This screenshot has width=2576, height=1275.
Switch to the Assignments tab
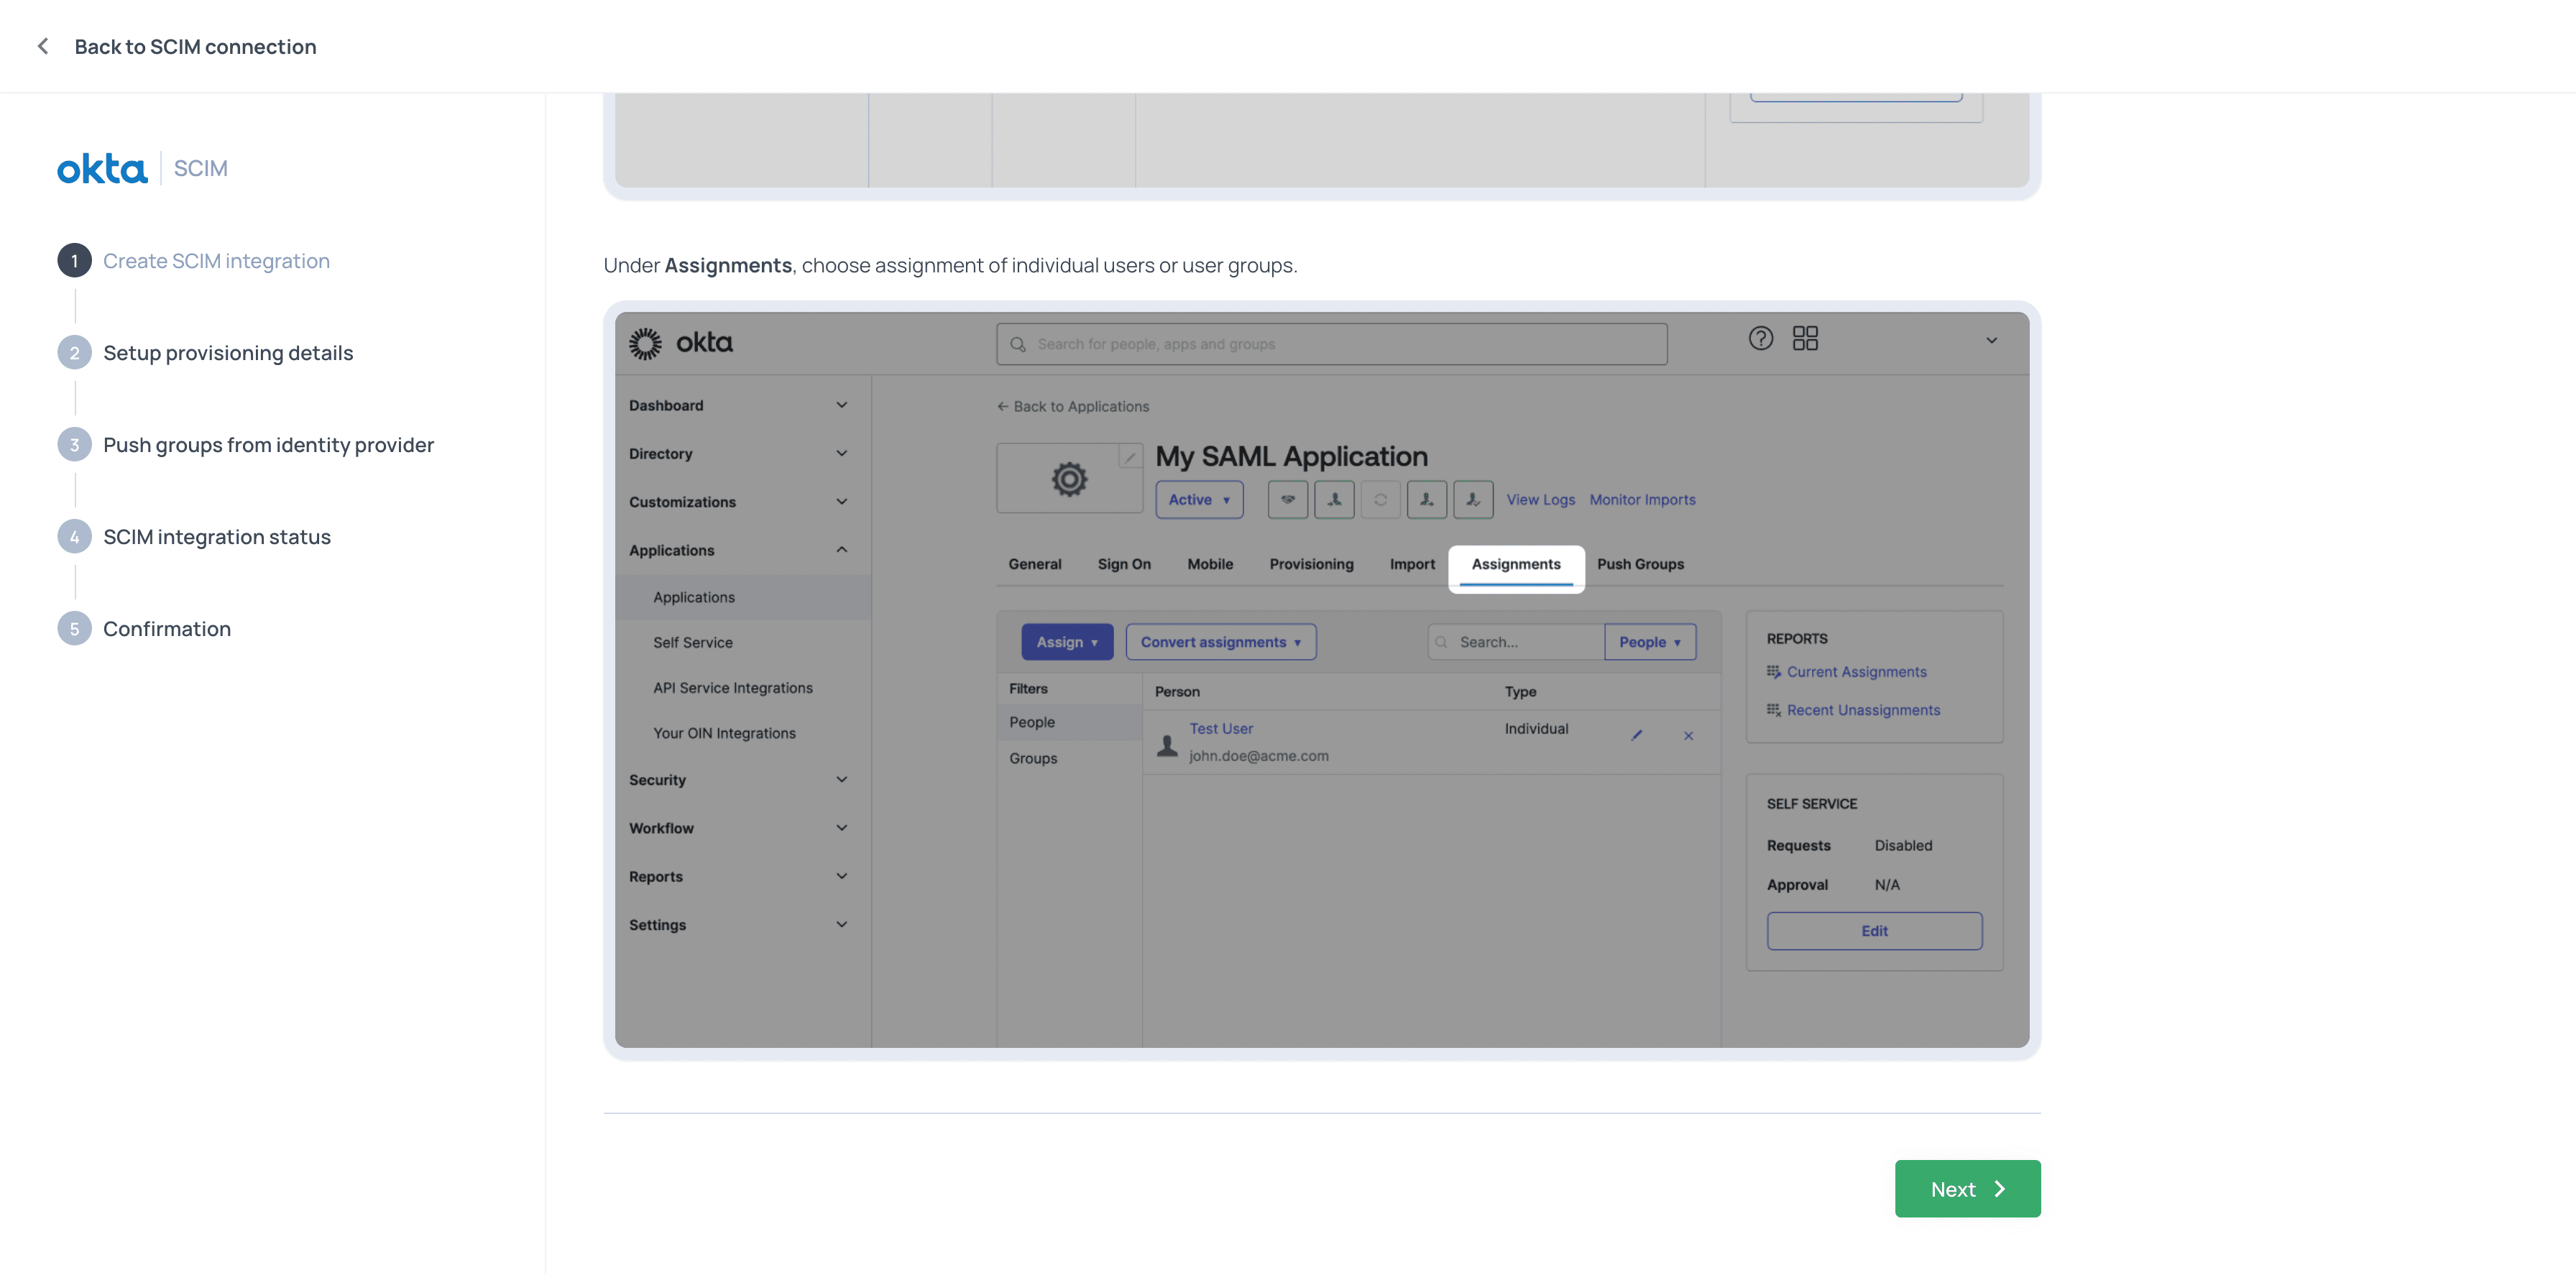coord(1516,565)
